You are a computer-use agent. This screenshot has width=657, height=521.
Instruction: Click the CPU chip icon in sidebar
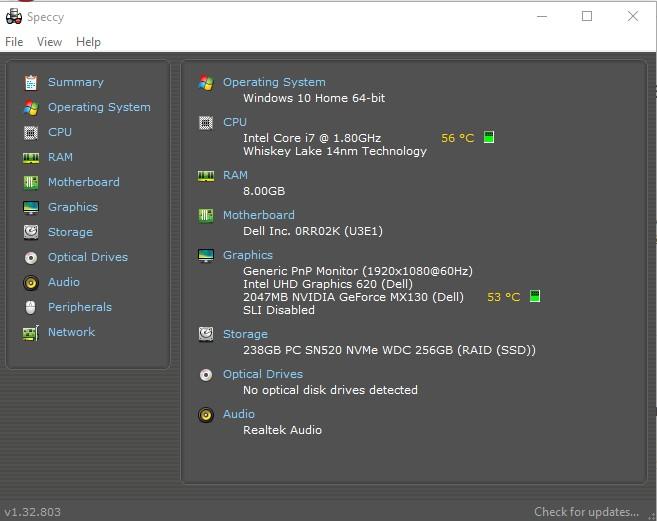pos(31,132)
